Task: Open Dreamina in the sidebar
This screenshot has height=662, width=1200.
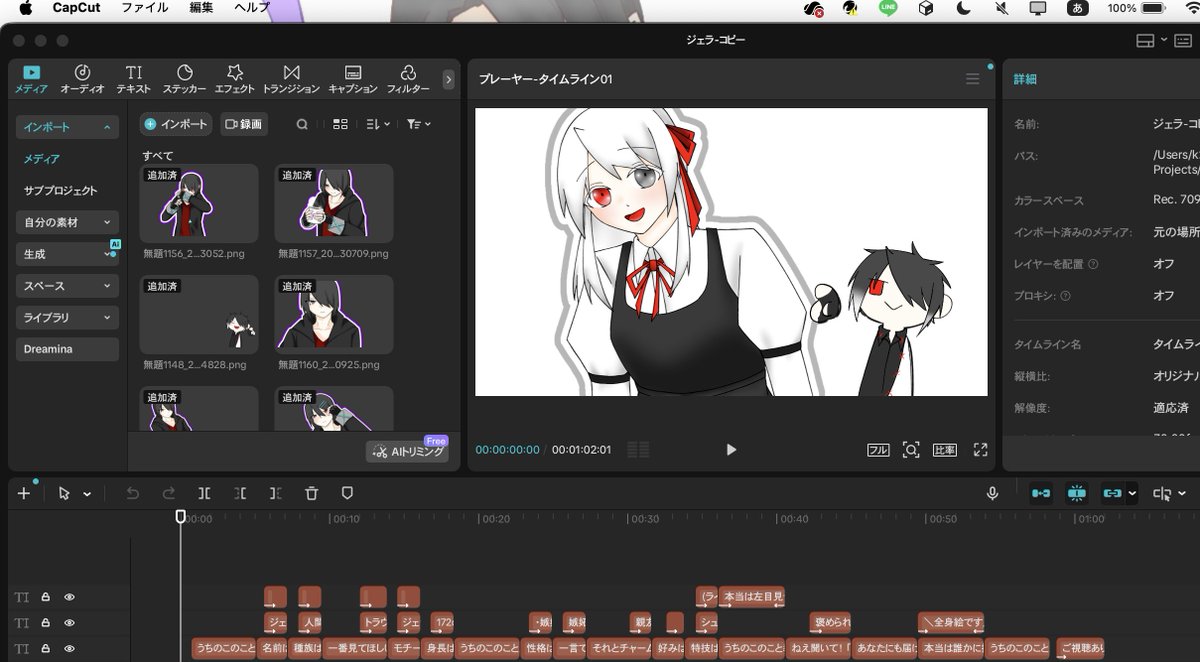Action: 67,349
